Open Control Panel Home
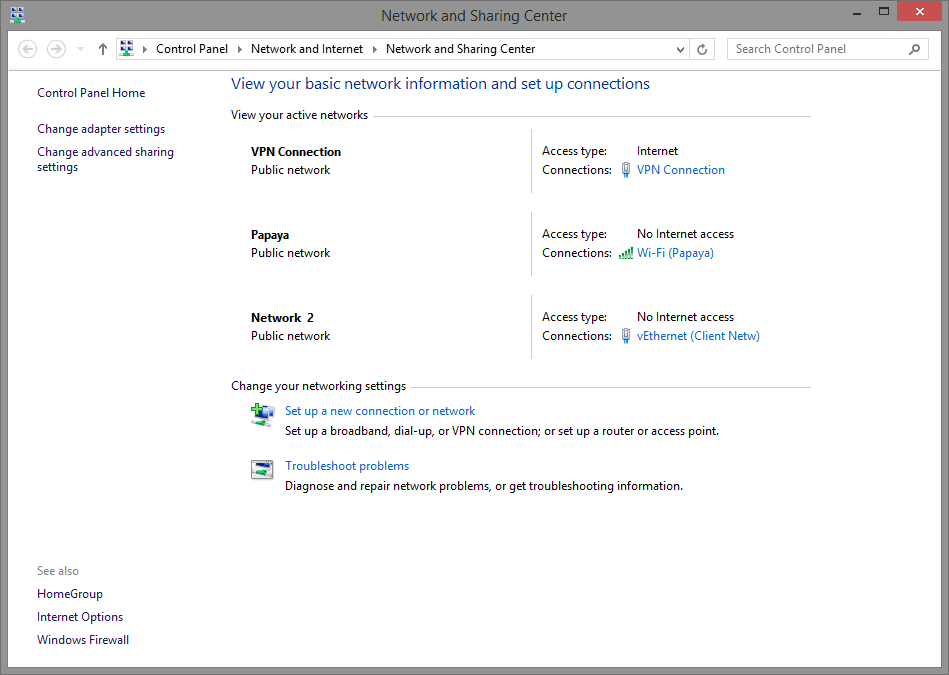 pos(91,93)
